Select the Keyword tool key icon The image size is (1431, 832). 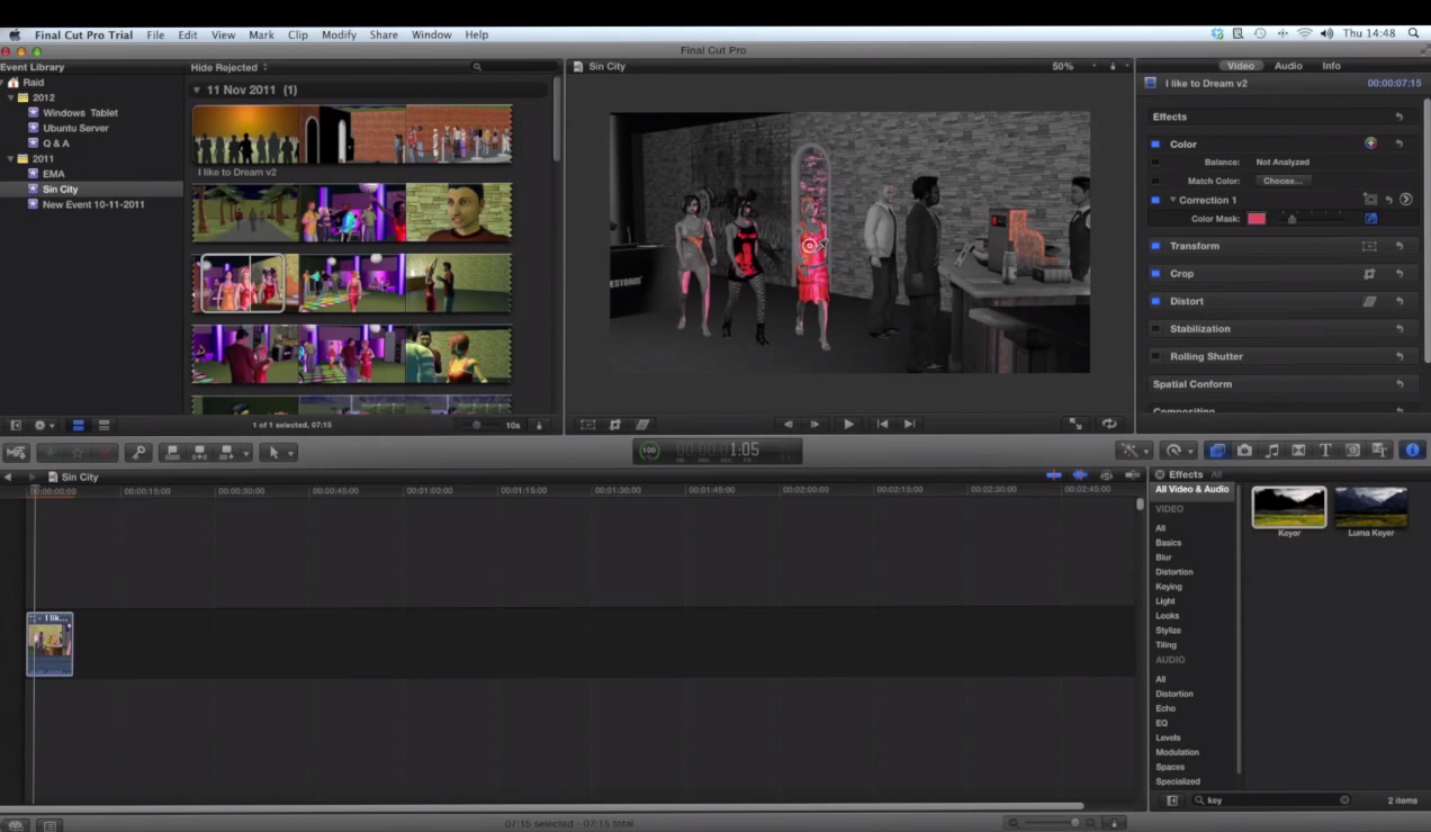click(139, 451)
